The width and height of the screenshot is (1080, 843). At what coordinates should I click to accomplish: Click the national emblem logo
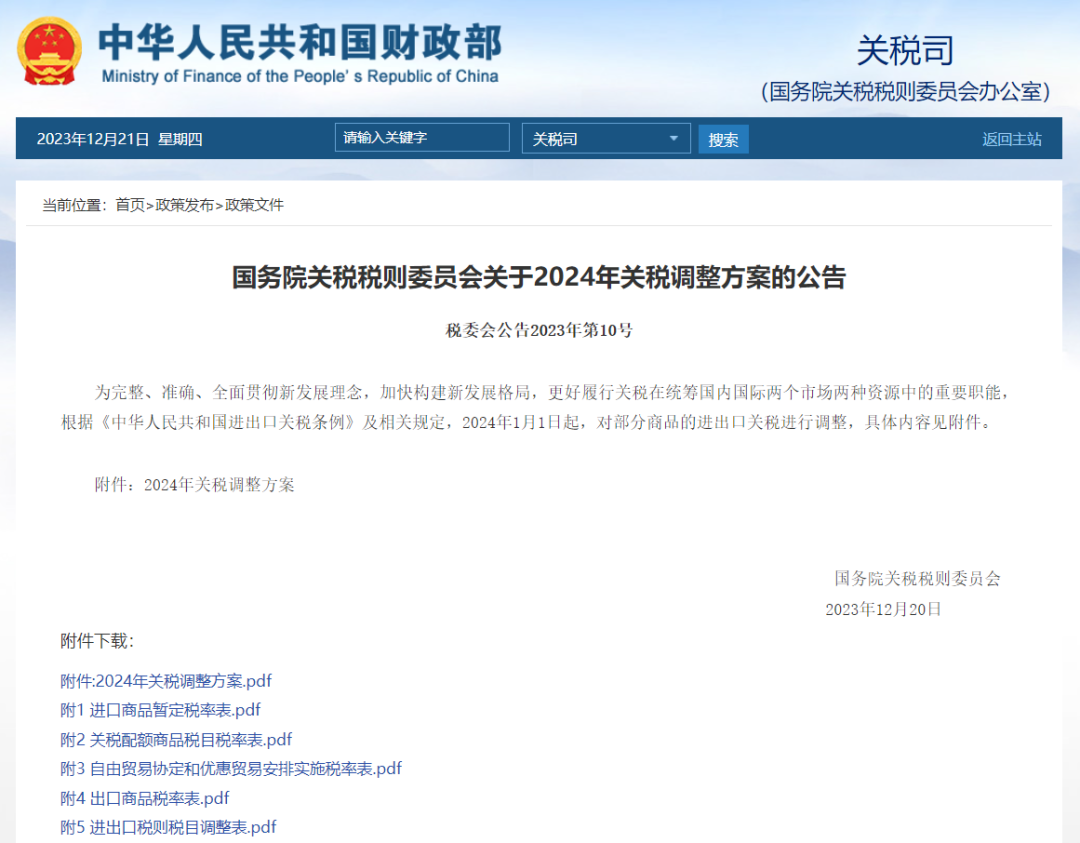(51, 51)
